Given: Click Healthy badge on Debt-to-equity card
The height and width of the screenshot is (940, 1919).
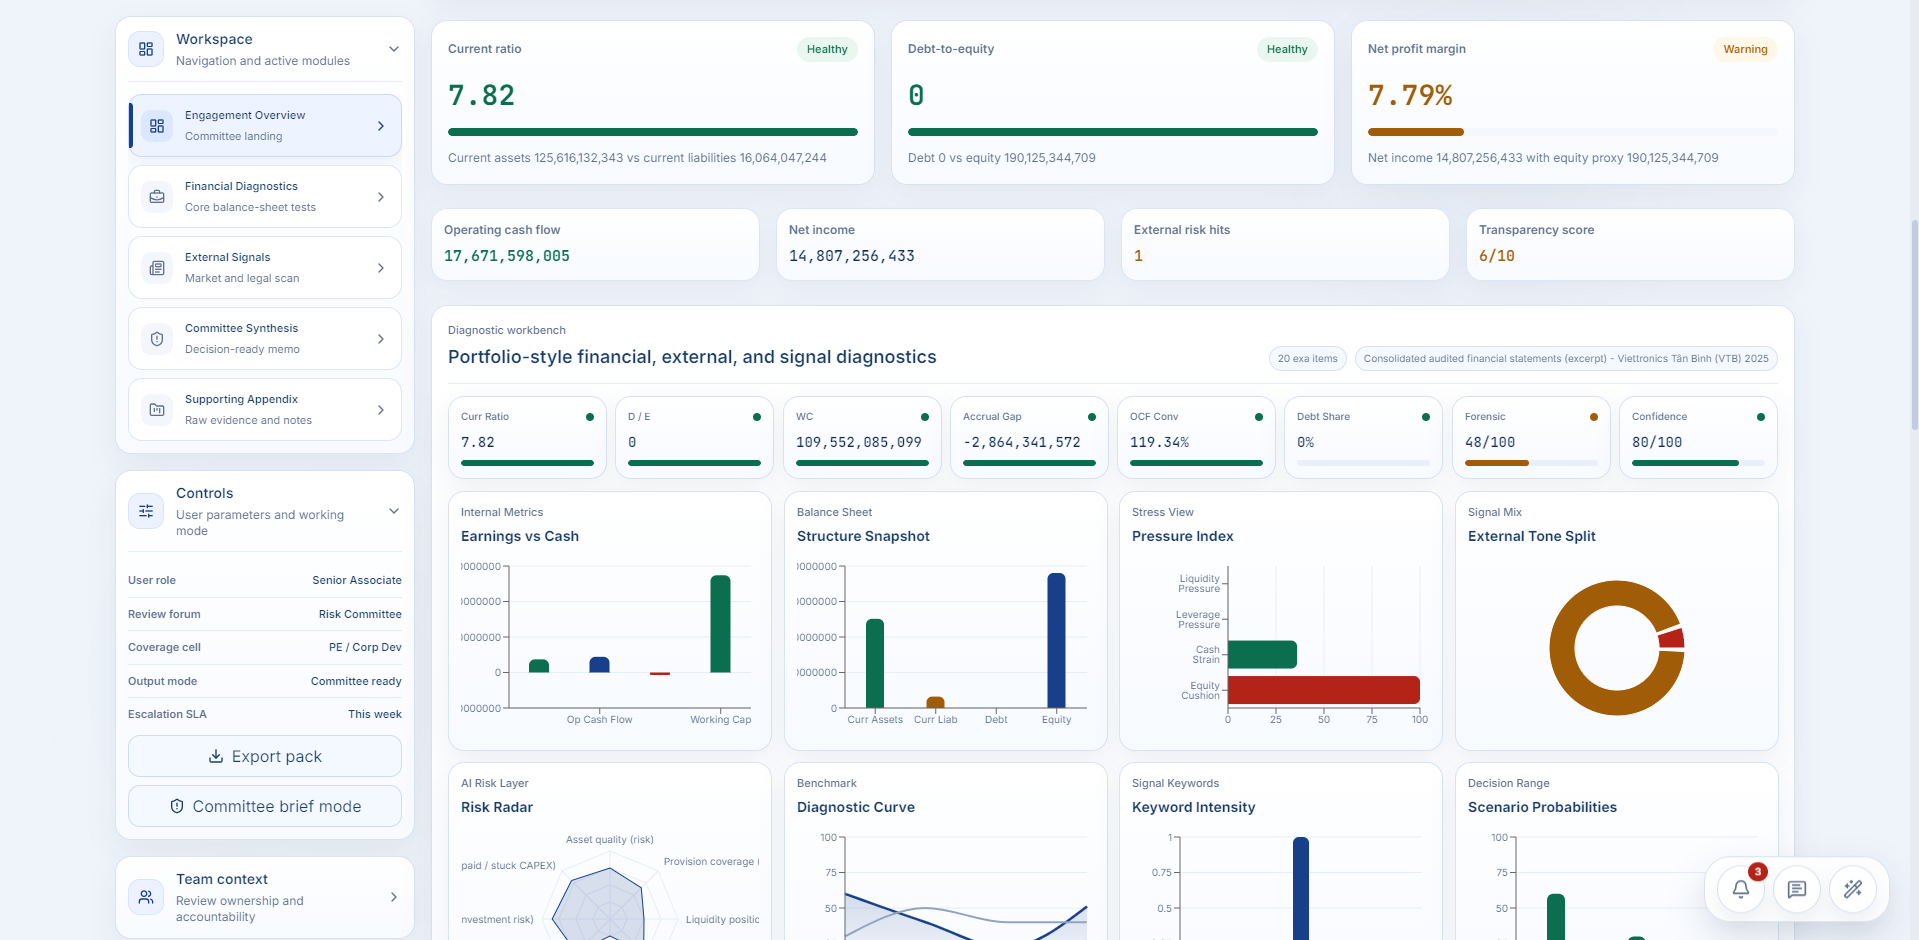Looking at the screenshot, I should click(1287, 49).
